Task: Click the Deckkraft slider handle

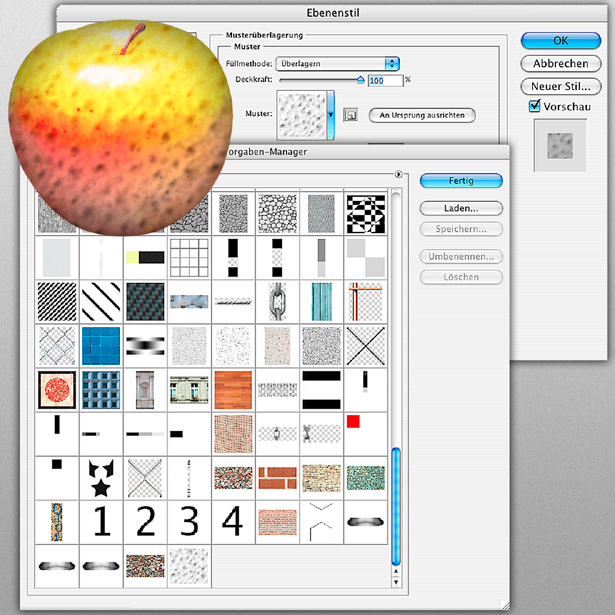Action: click(x=361, y=80)
